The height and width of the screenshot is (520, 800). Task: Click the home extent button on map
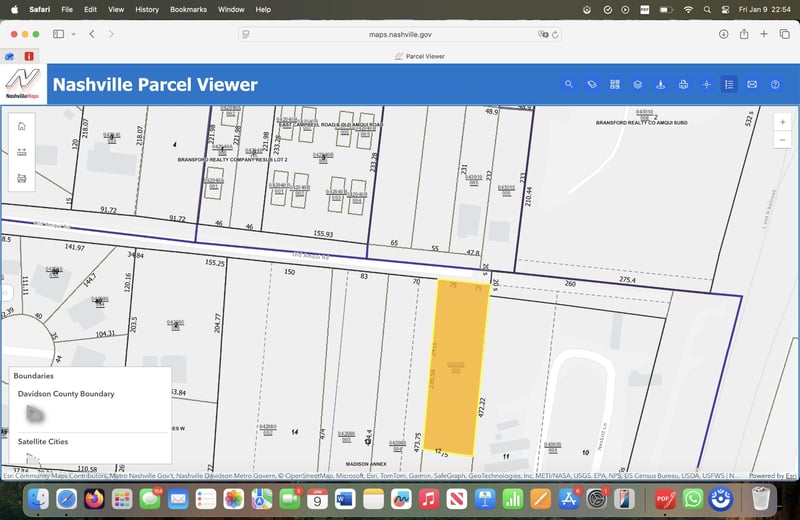(x=22, y=125)
